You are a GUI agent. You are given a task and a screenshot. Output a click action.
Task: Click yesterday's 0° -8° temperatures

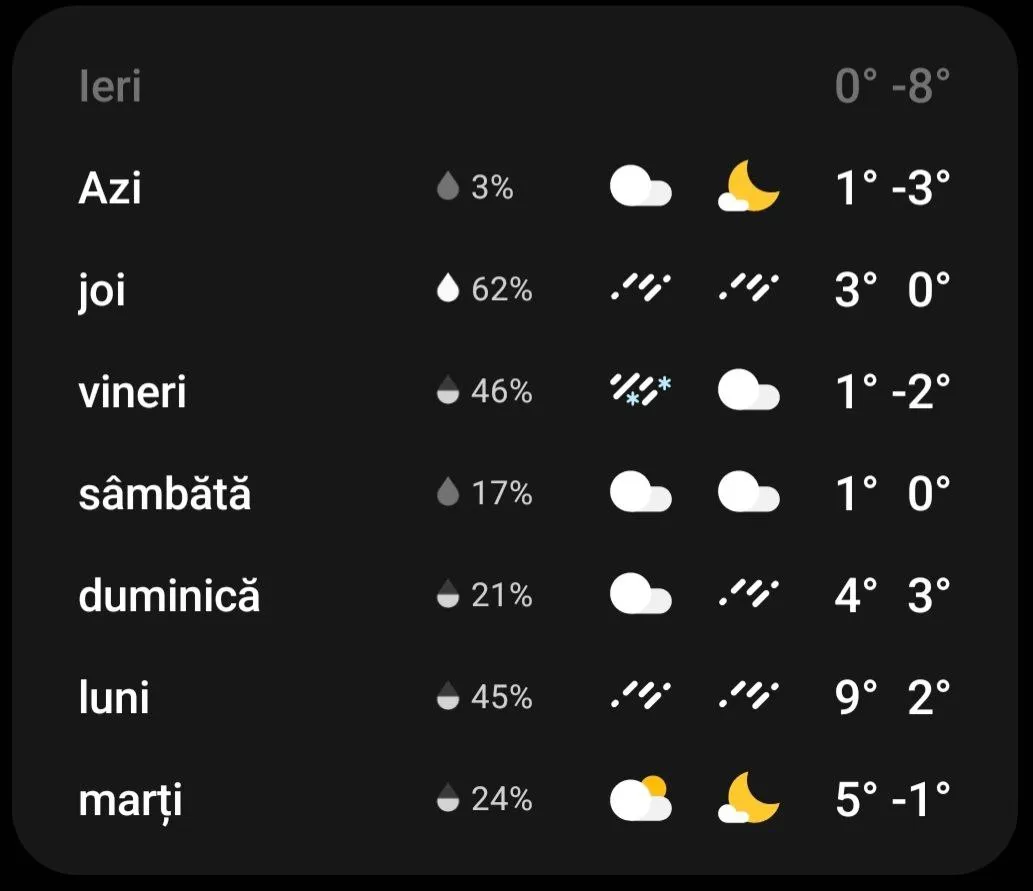[892, 87]
